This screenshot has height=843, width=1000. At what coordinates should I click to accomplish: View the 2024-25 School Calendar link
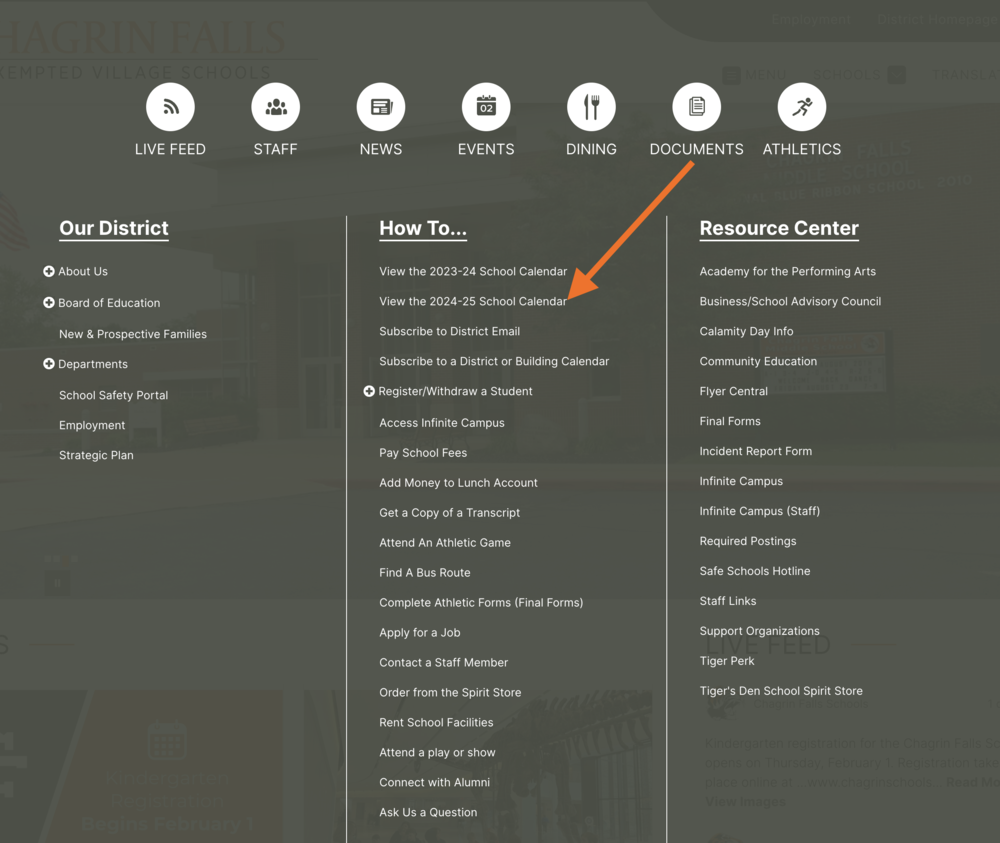(x=472, y=302)
